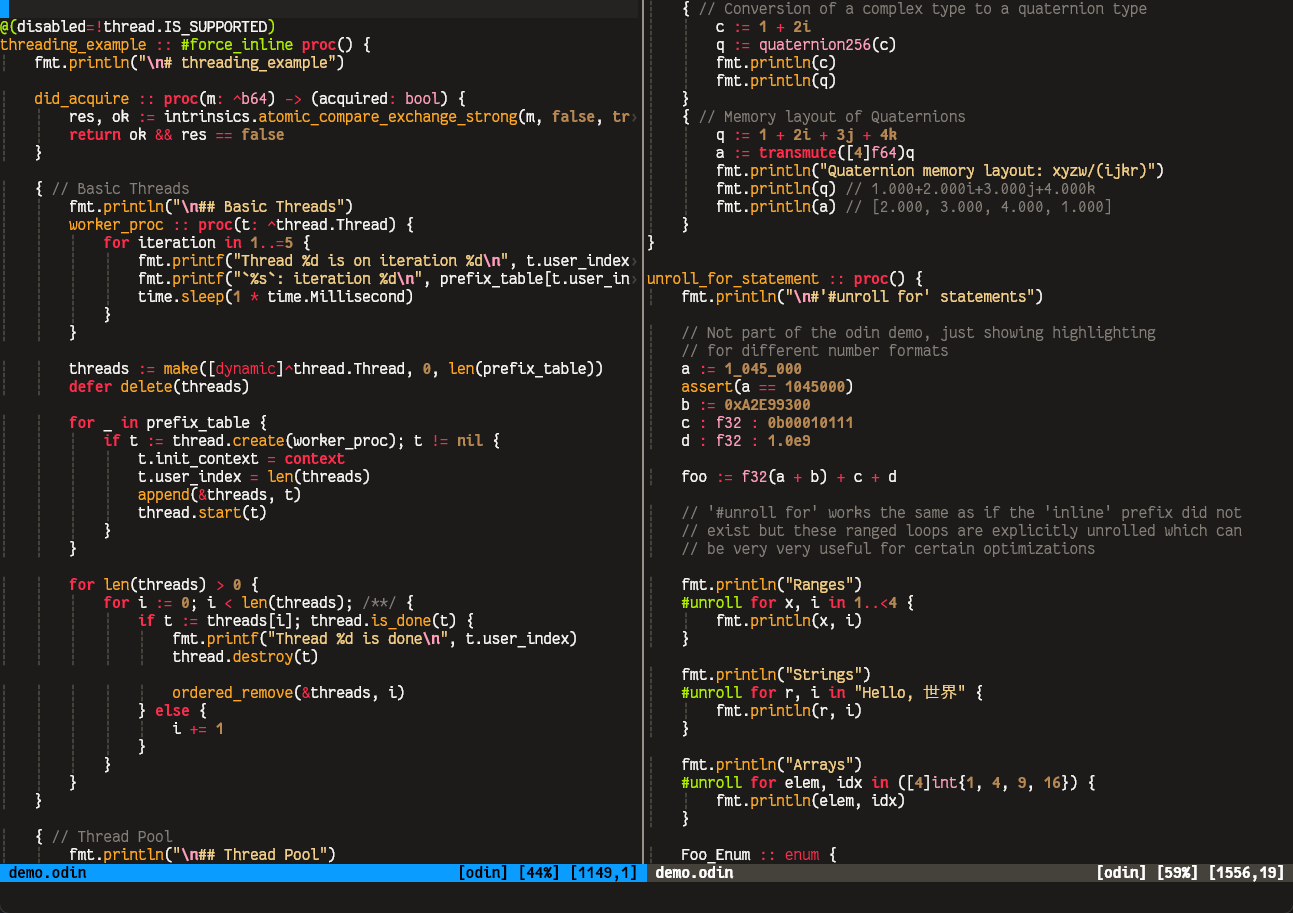This screenshot has height=913, width=1293.
Task: Click the 'foo := f32(a + b) + c + d' line
Action: (x=789, y=477)
